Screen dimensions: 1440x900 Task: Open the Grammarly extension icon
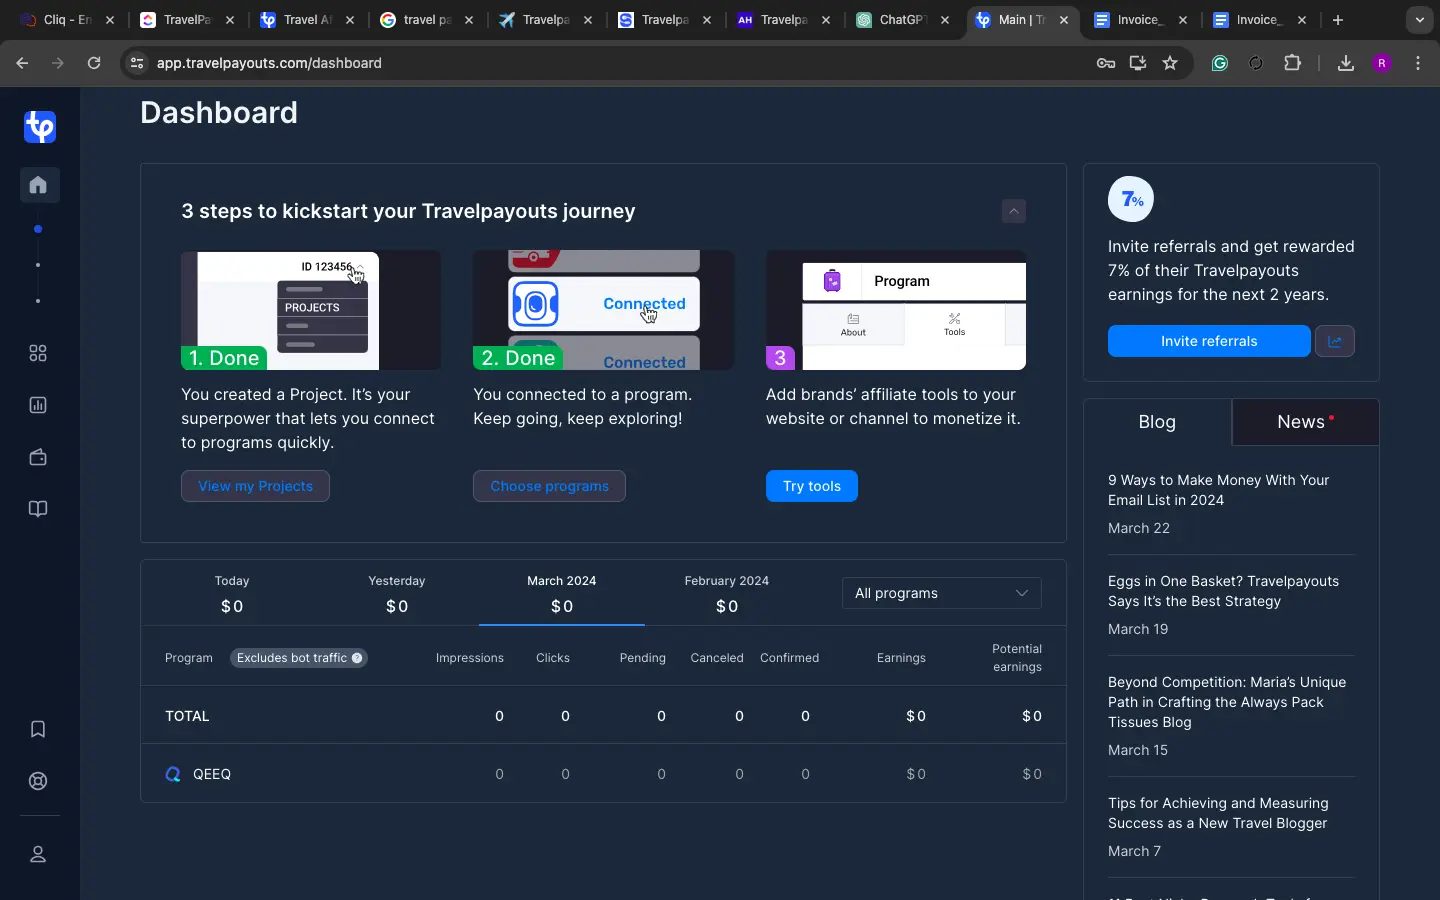click(1220, 63)
